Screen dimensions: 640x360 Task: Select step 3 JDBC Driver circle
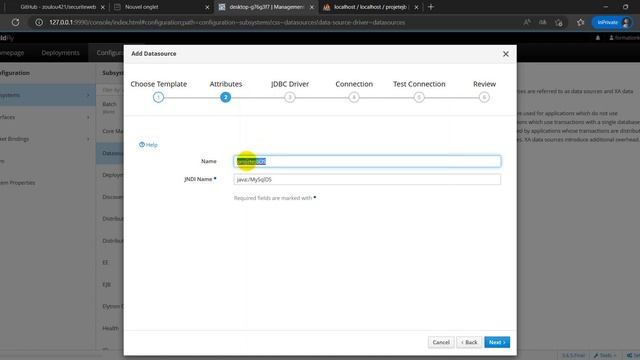click(290, 97)
